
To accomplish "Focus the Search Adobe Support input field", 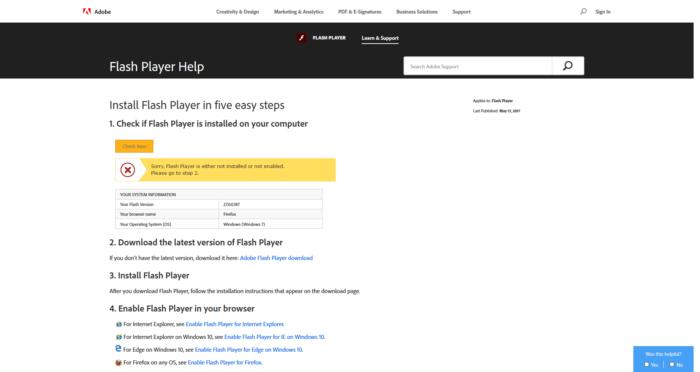I will point(478,66).
